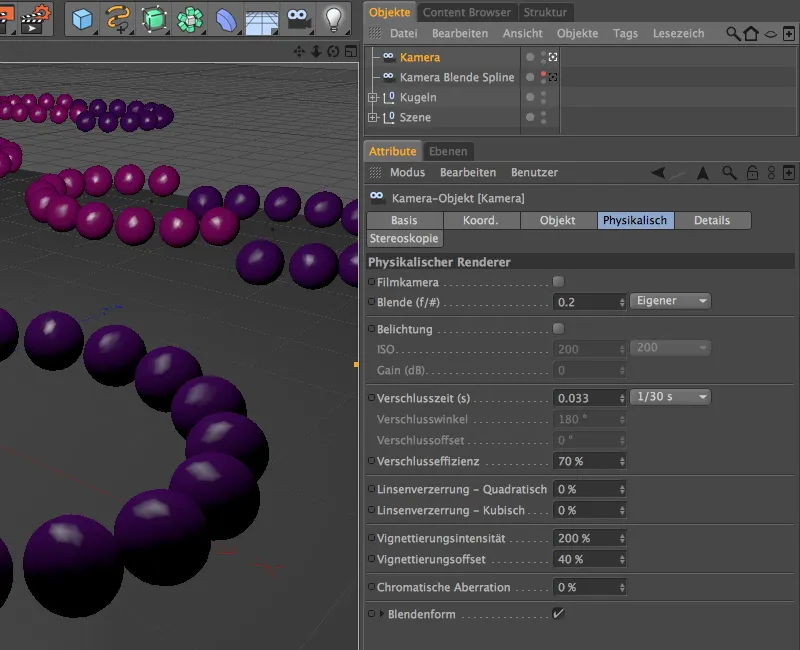Open the green subdivision generator cube tool

pos(154,19)
